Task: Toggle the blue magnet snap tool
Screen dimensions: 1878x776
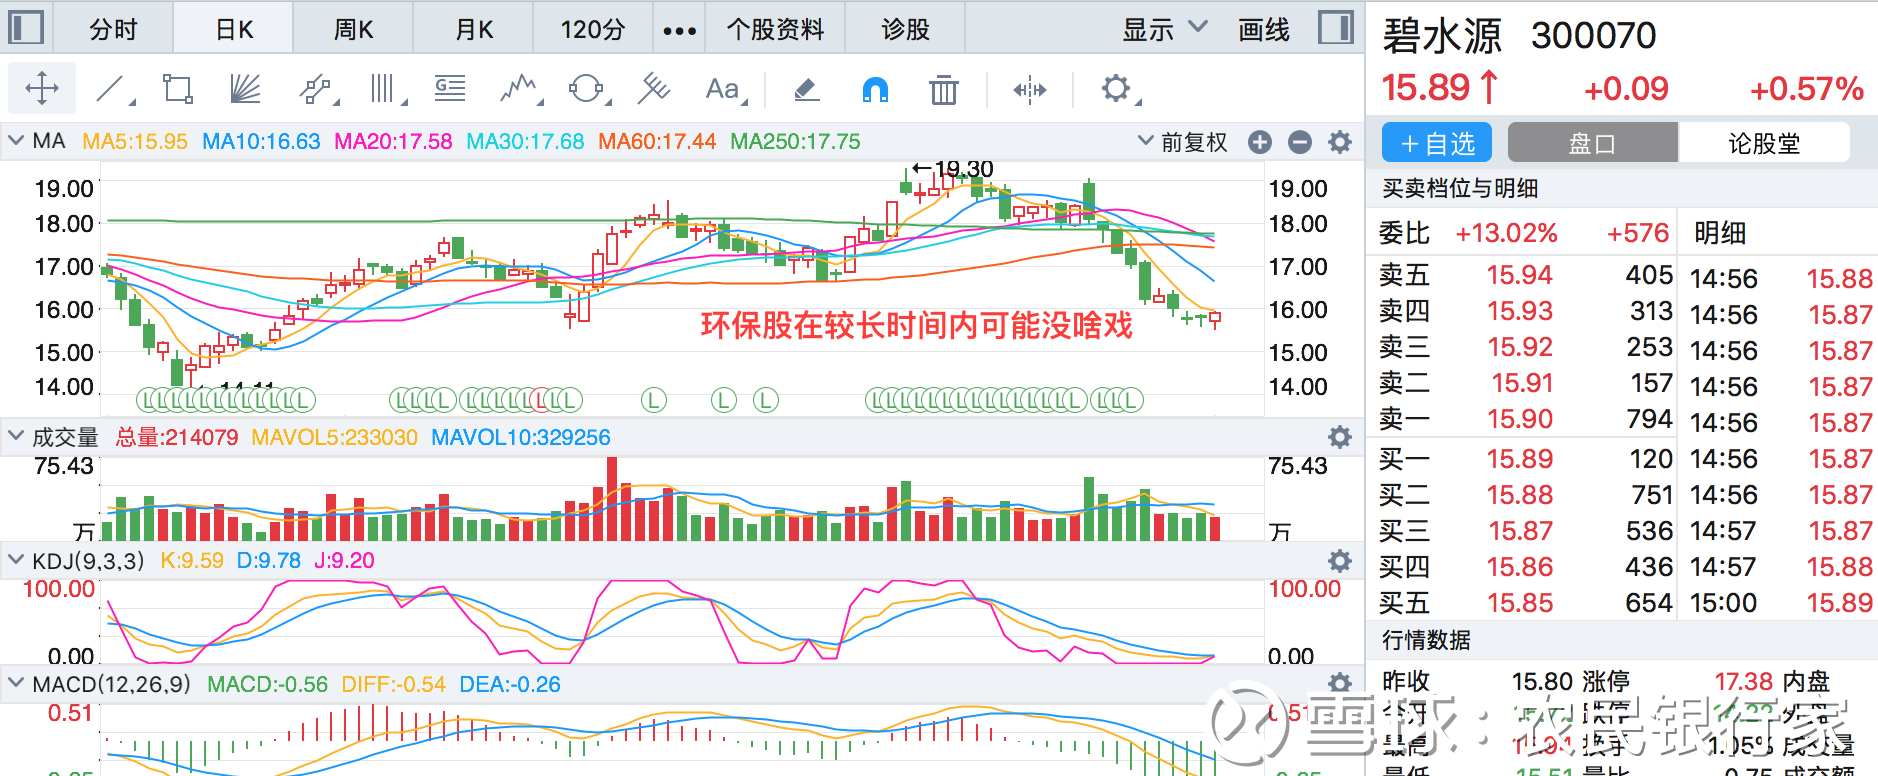Action: pyautogui.click(x=875, y=90)
